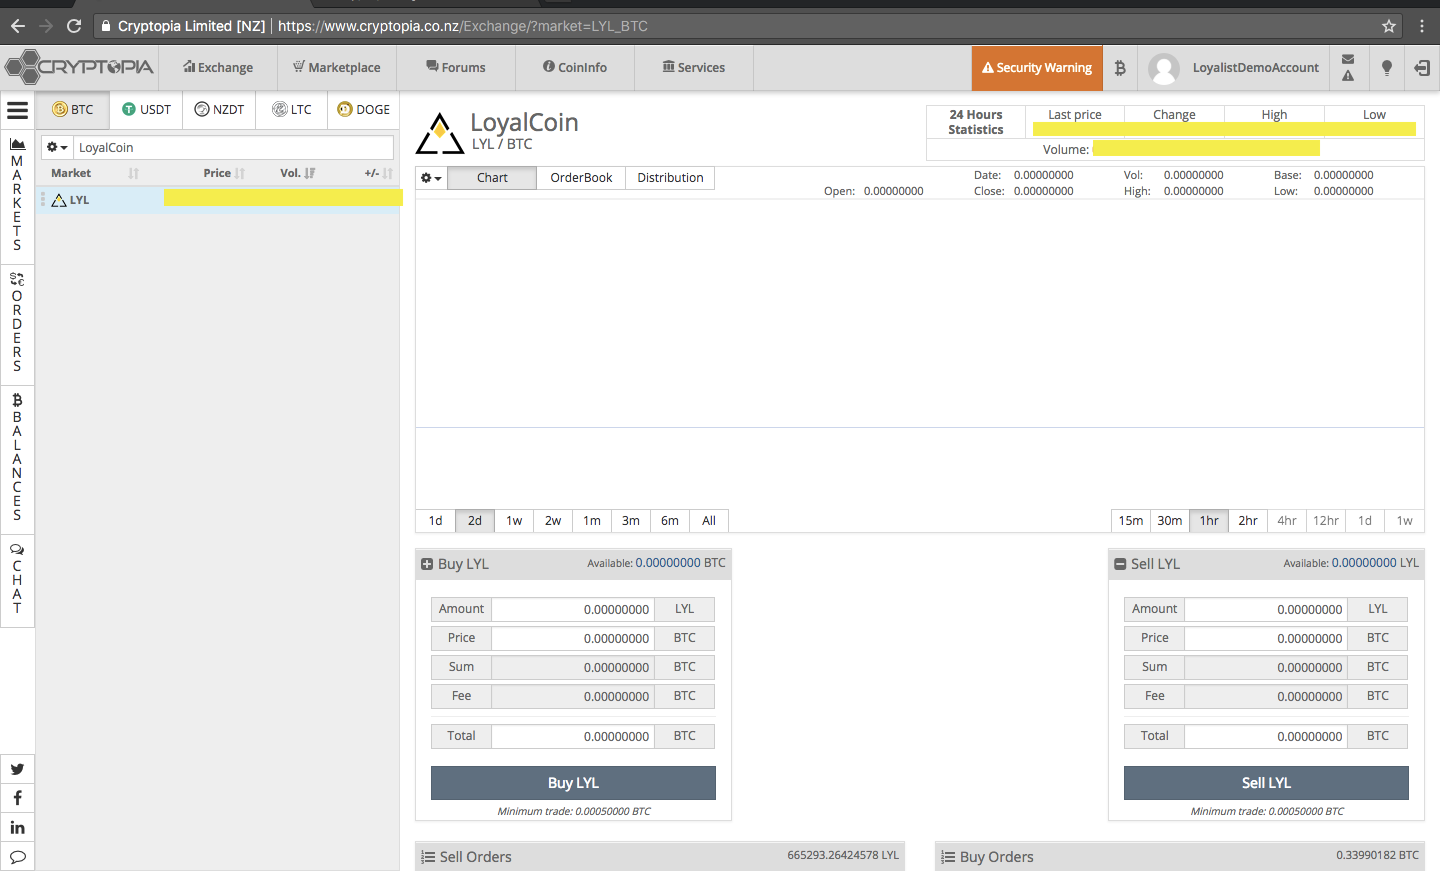Set candle interval to 2hr

click(x=1248, y=521)
